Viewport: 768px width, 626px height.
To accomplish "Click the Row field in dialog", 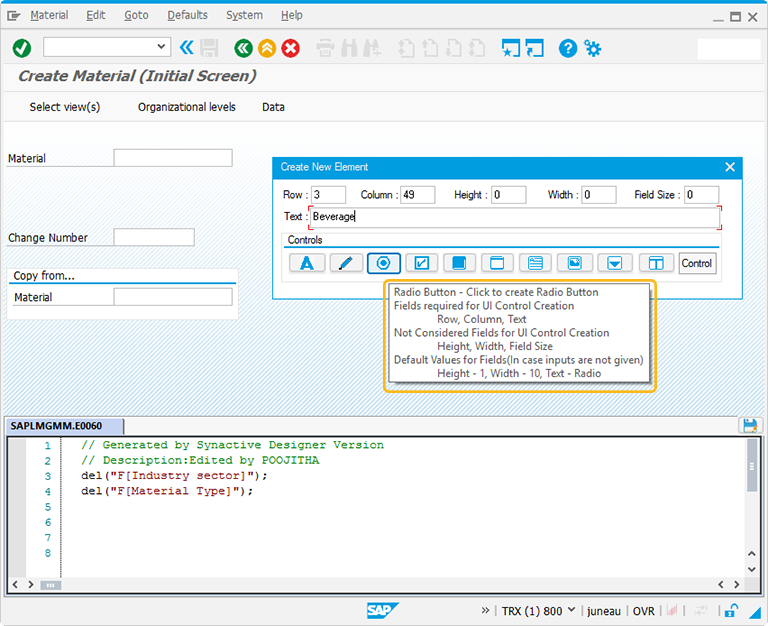I will tap(329, 194).
